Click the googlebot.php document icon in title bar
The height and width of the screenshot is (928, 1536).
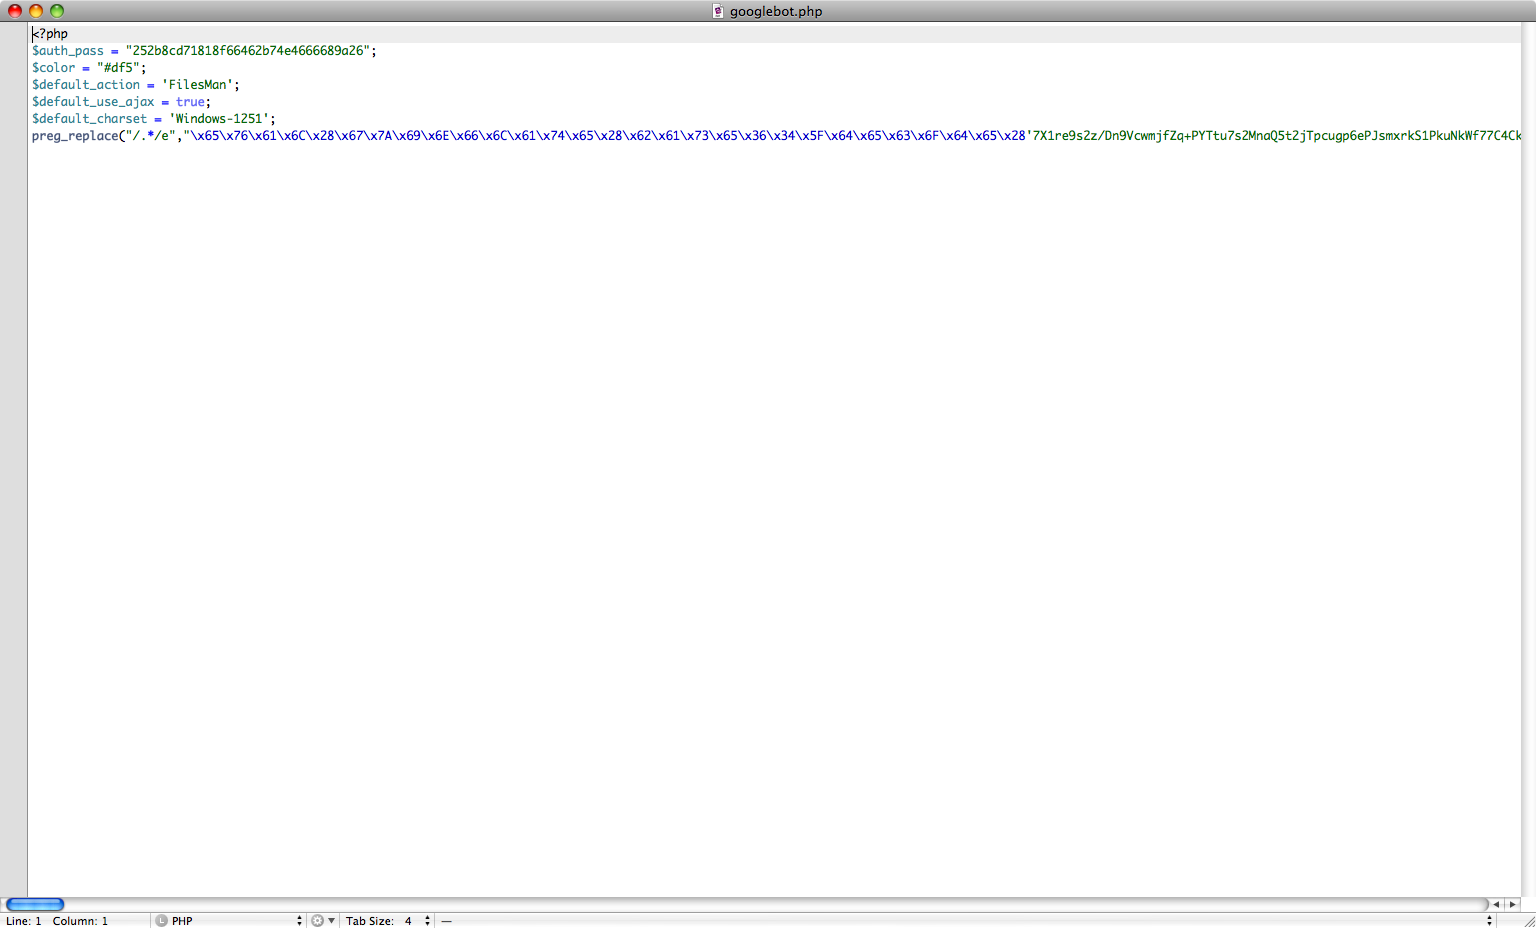coord(717,11)
